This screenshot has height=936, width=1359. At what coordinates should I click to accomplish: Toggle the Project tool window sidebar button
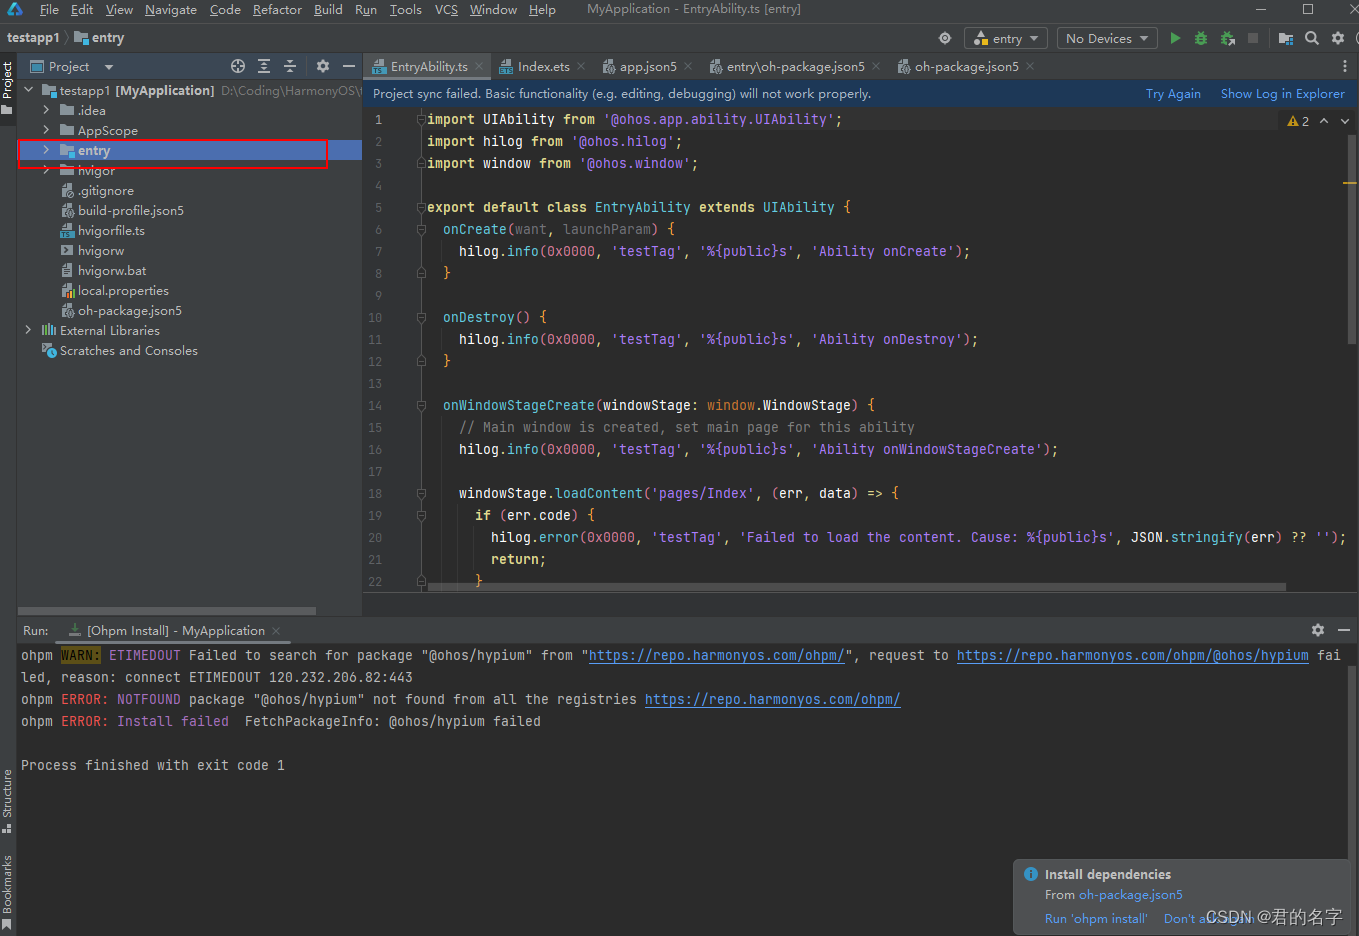tap(7, 88)
